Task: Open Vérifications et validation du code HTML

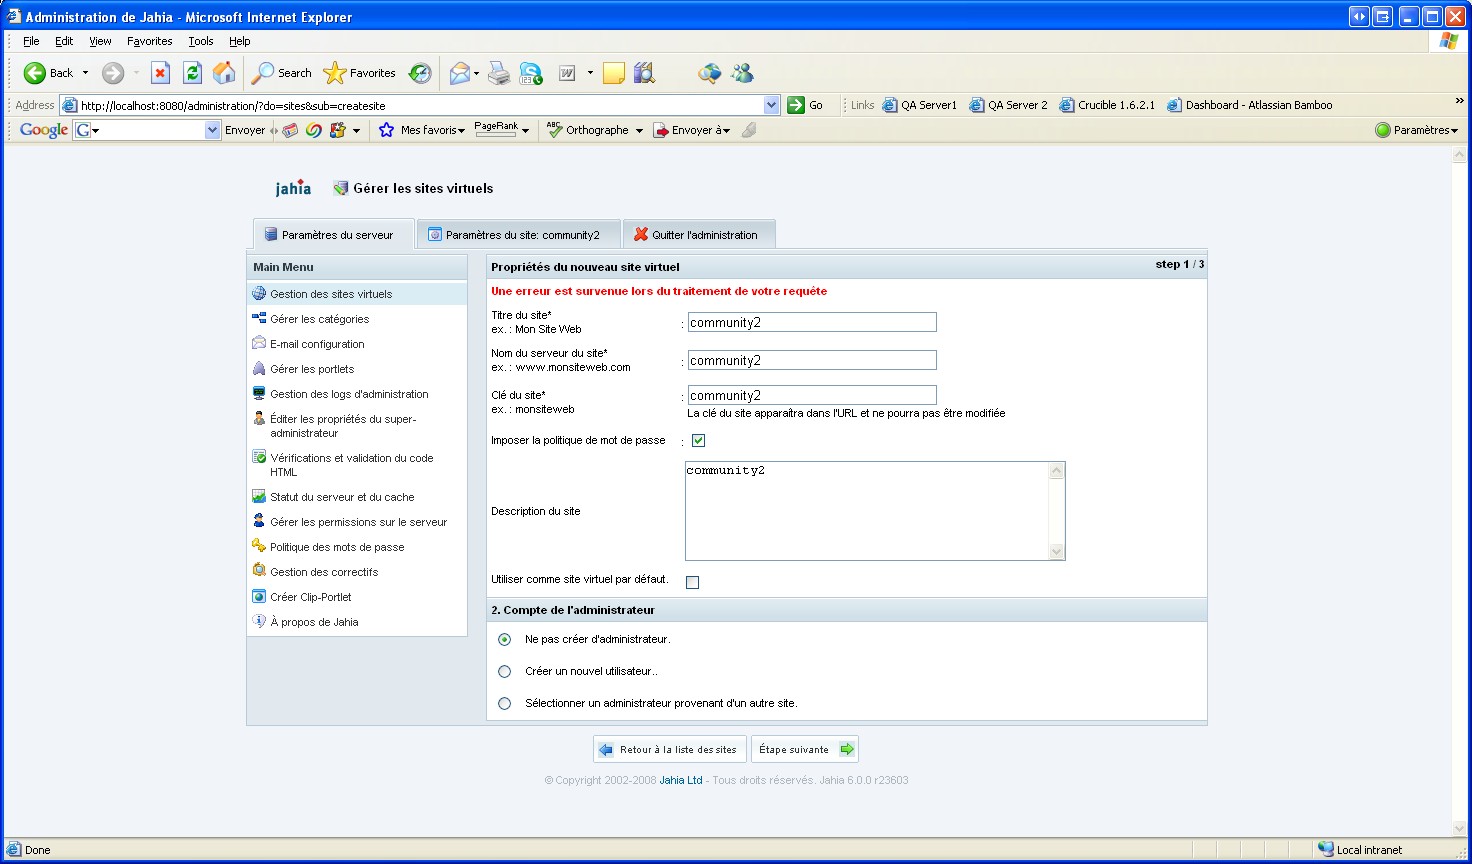Action: coord(351,465)
